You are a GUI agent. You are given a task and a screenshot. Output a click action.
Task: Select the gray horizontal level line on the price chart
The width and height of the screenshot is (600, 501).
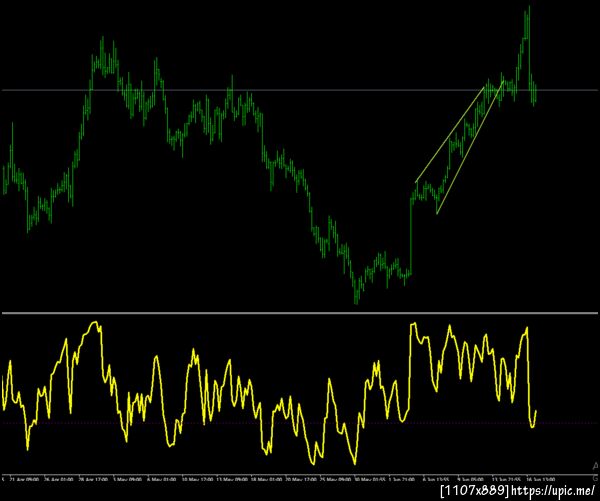point(300,90)
